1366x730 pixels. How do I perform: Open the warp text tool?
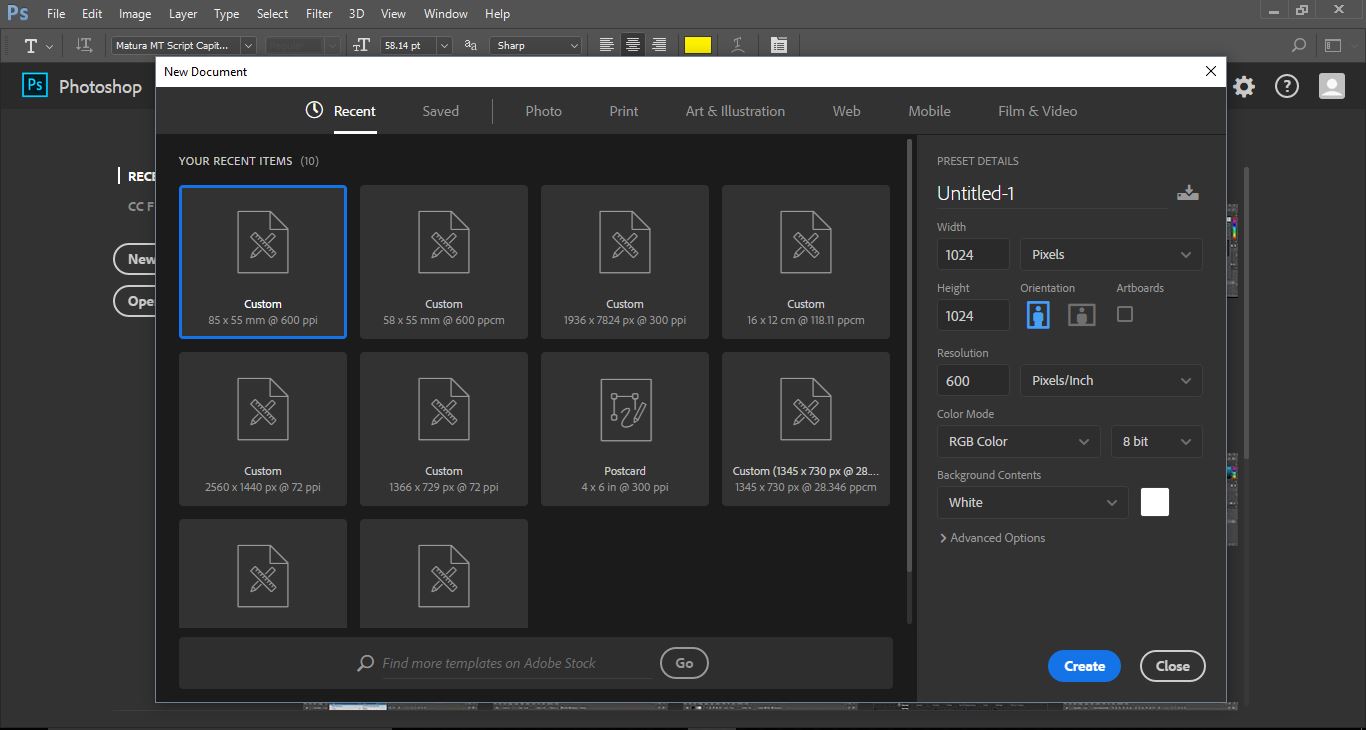pos(737,45)
